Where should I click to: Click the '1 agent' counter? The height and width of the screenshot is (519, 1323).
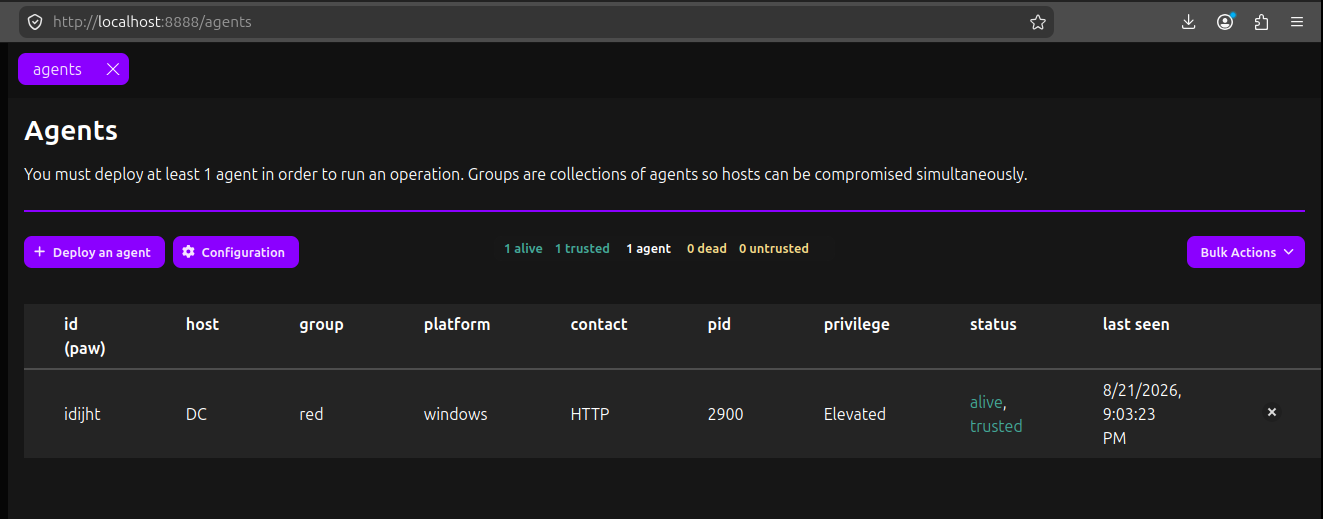tap(648, 249)
